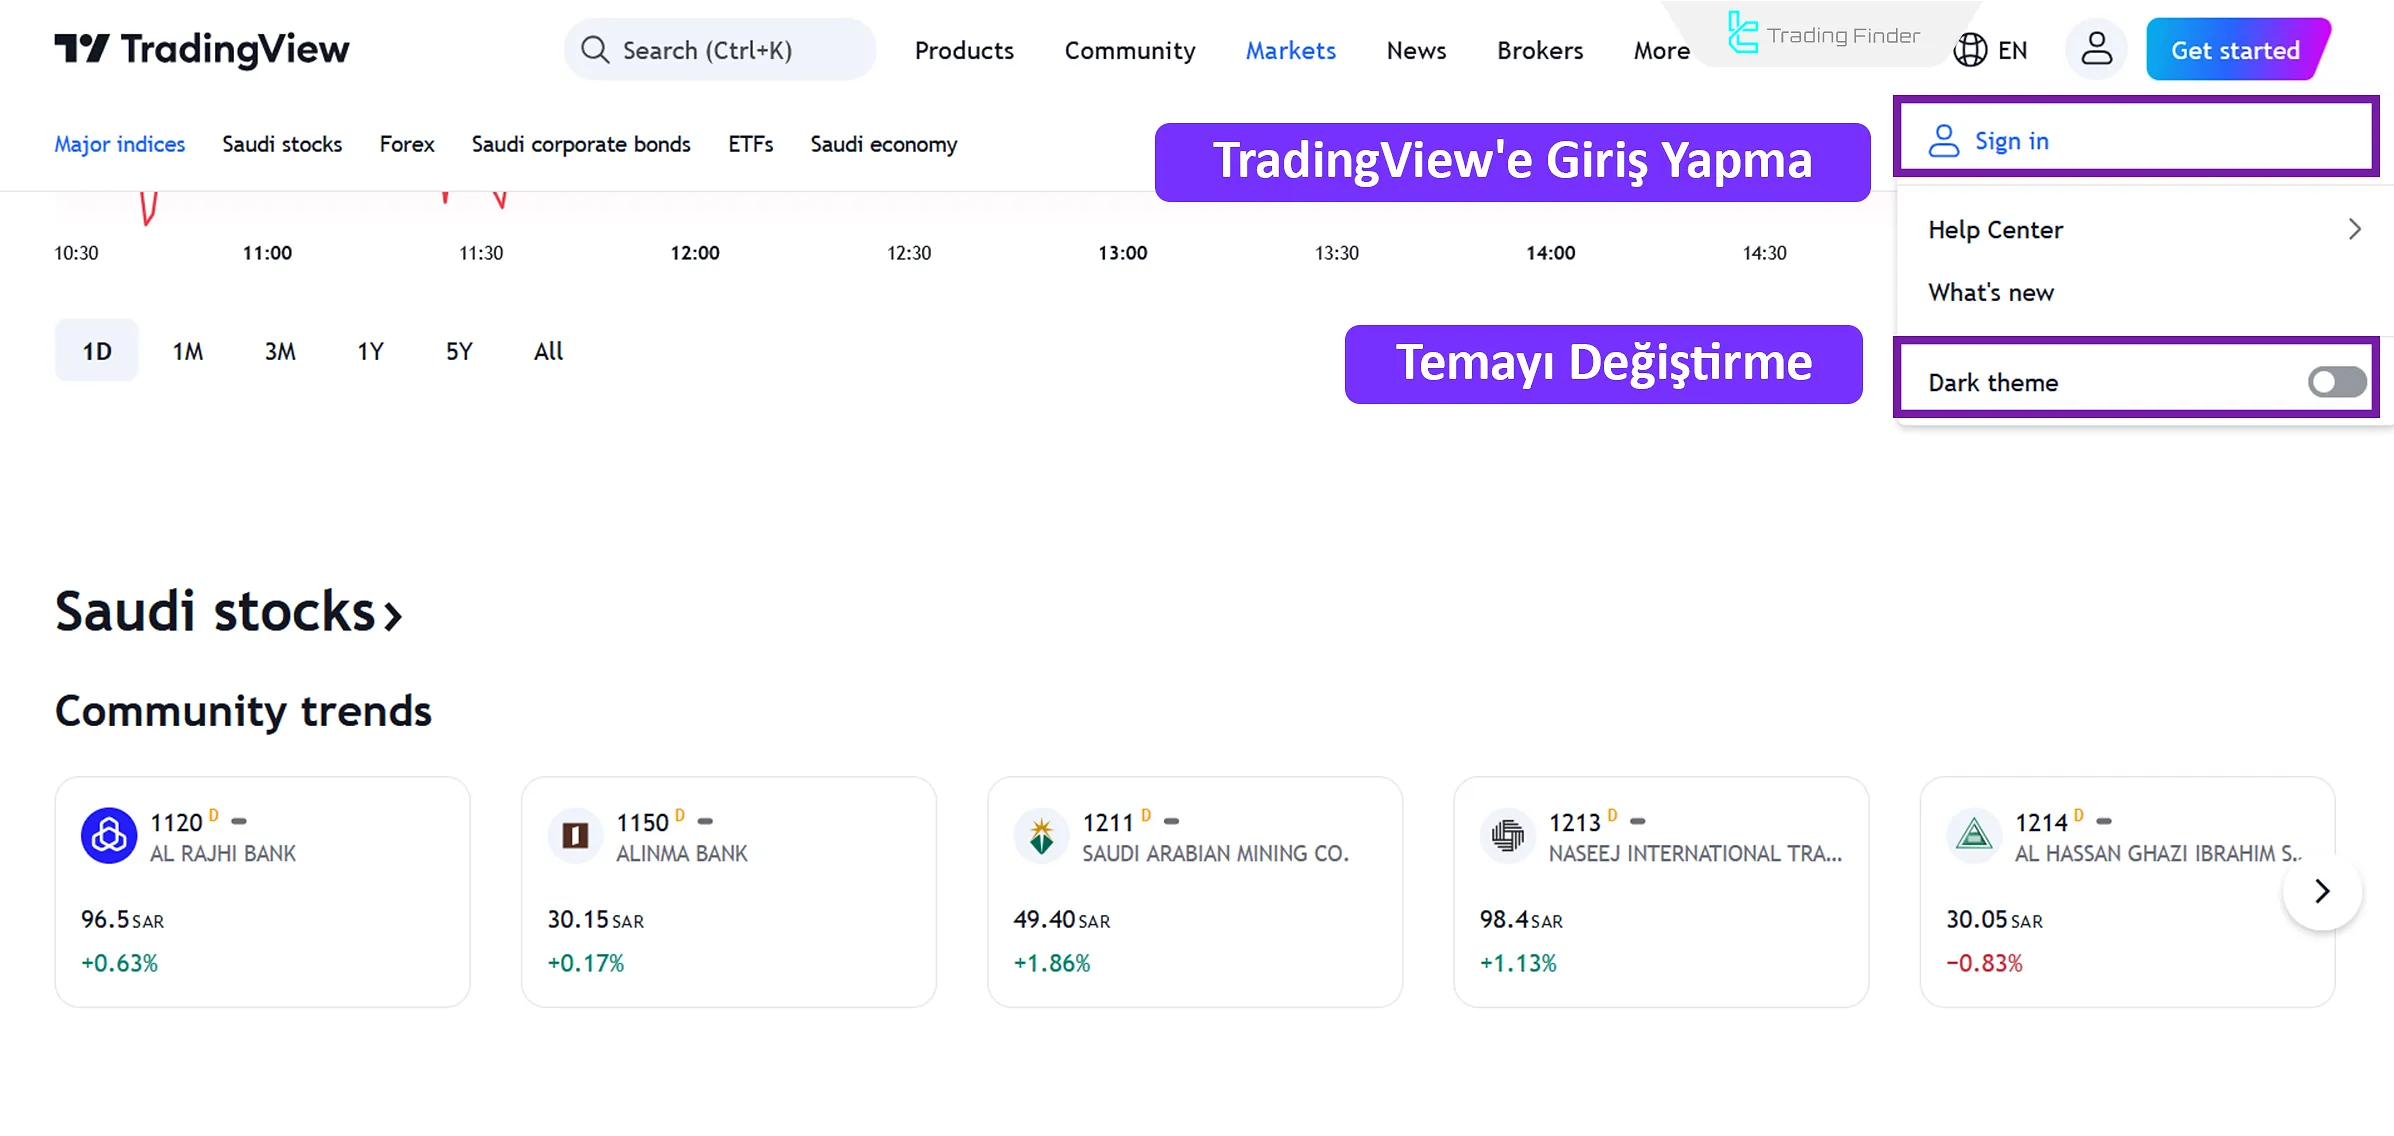Expand the Help Center chevron
The width and height of the screenshot is (2394, 1136).
tap(2355, 229)
